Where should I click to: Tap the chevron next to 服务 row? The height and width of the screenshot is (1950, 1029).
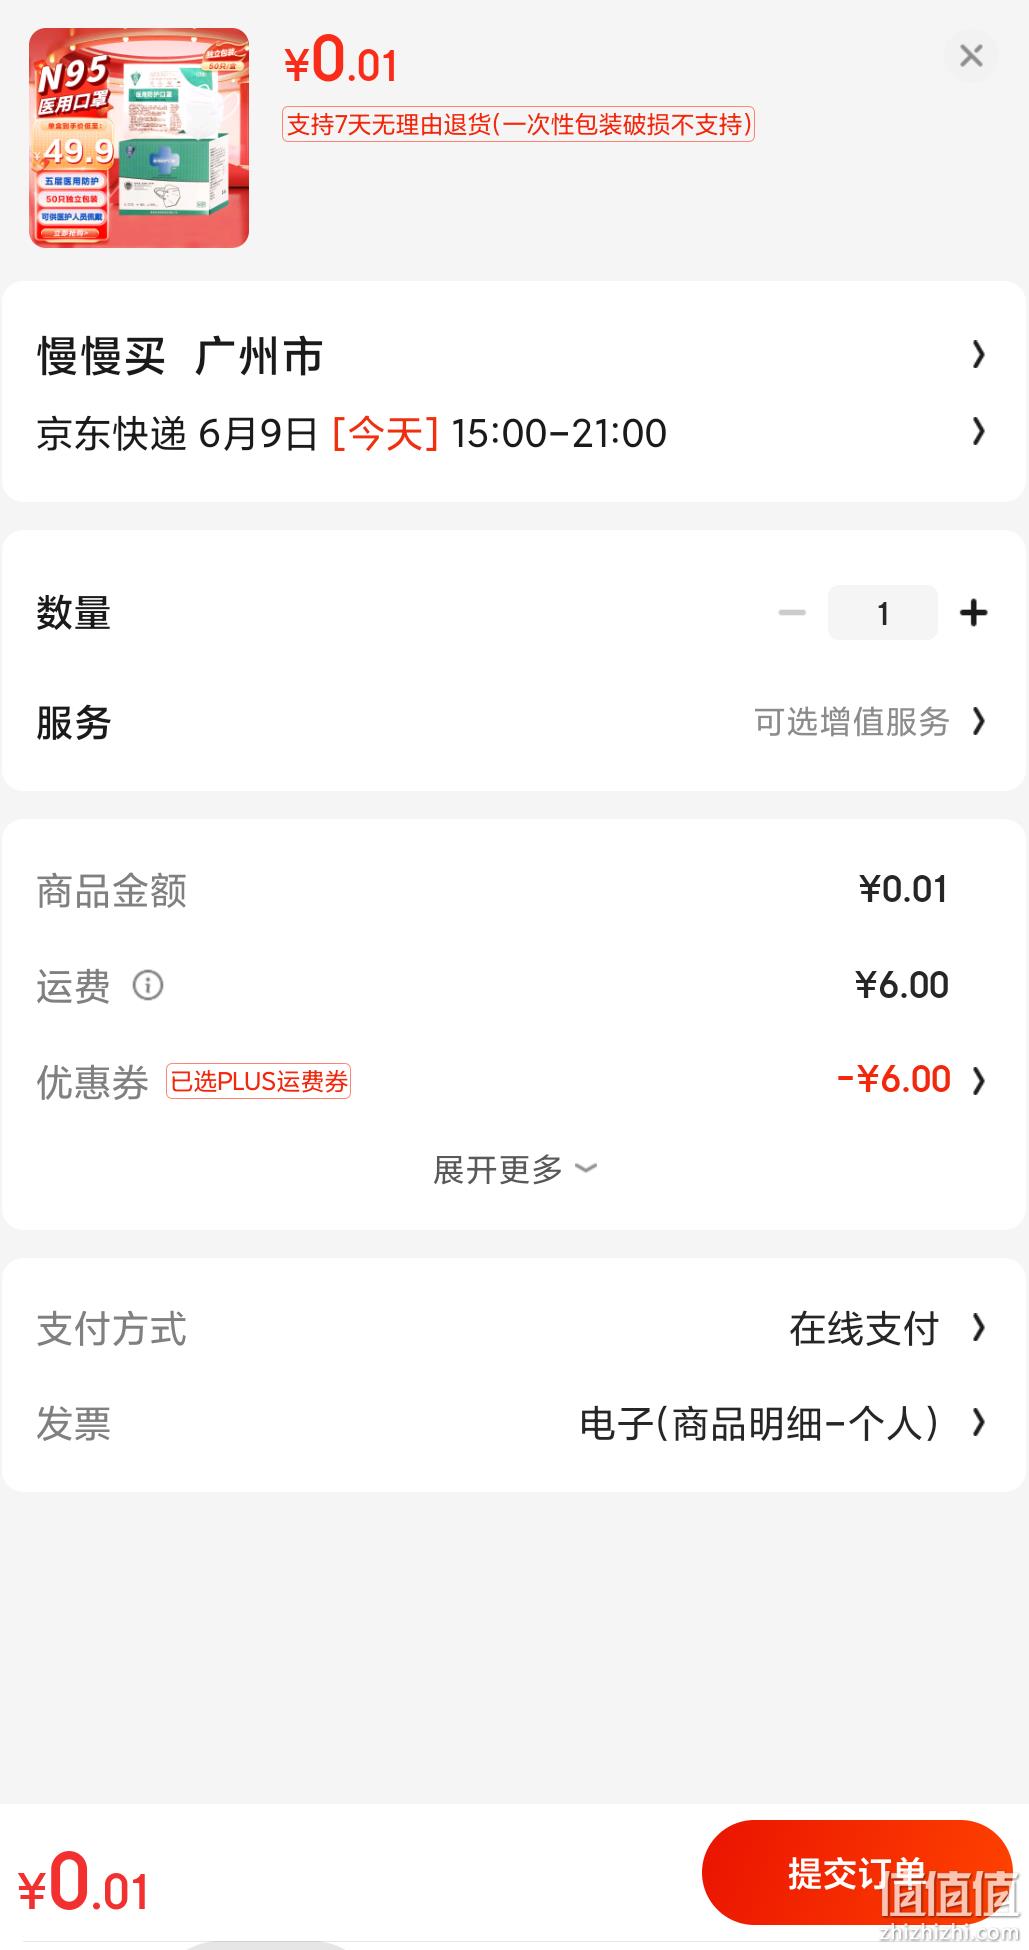pos(979,722)
